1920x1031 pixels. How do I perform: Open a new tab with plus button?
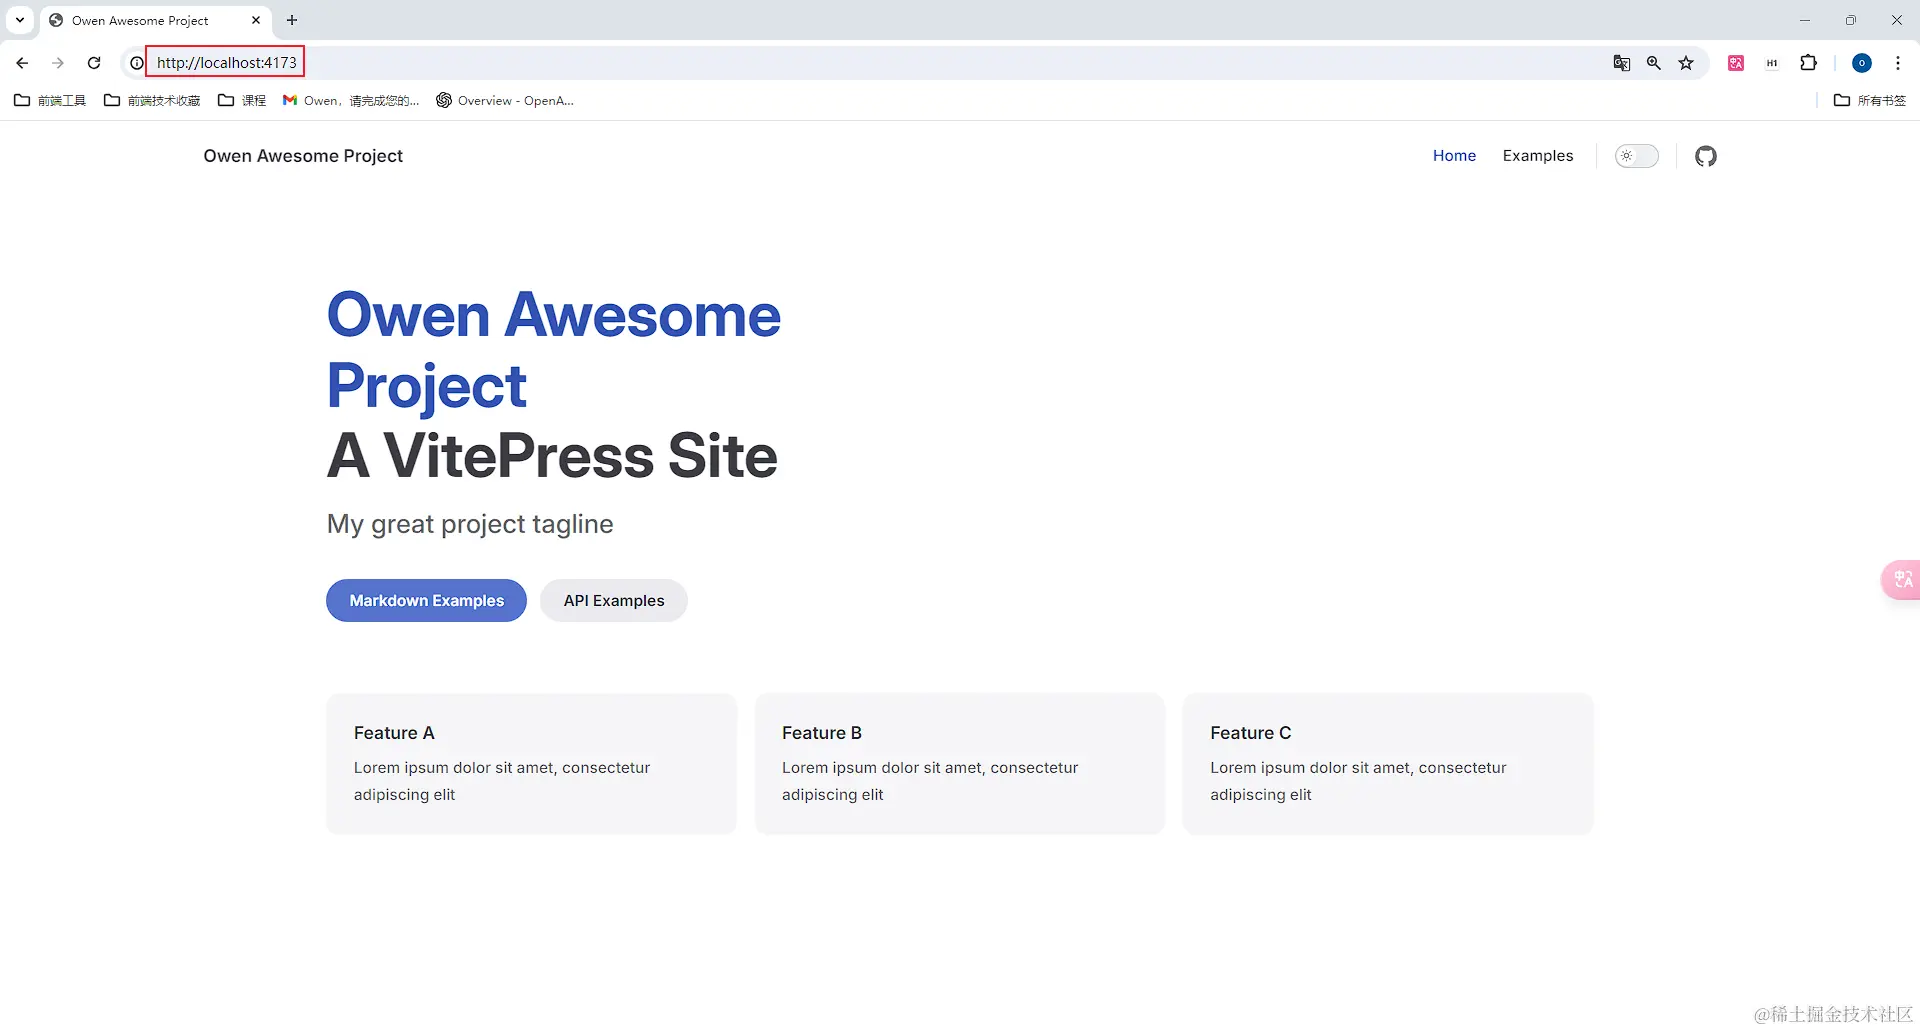pyautogui.click(x=292, y=20)
